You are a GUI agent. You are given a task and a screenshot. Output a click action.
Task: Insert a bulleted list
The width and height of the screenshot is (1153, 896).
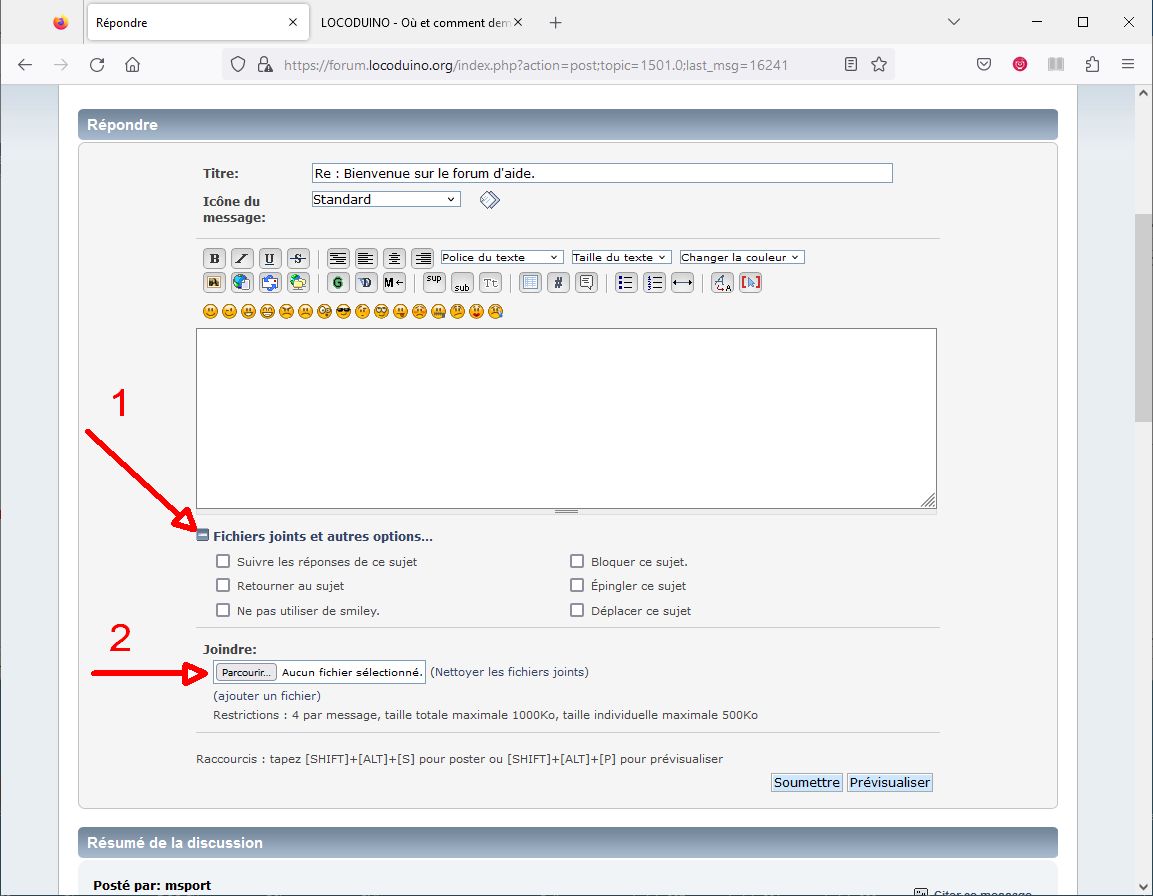(x=626, y=282)
